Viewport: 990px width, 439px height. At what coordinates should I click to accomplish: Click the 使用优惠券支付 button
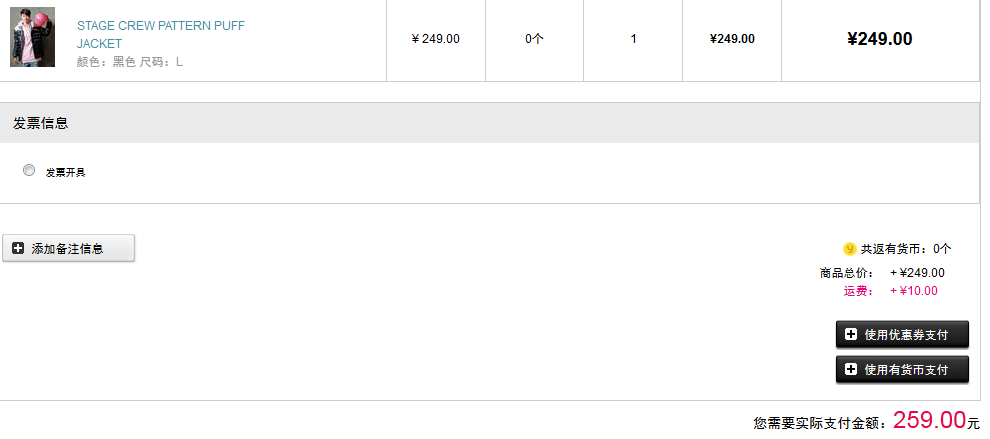902,334
